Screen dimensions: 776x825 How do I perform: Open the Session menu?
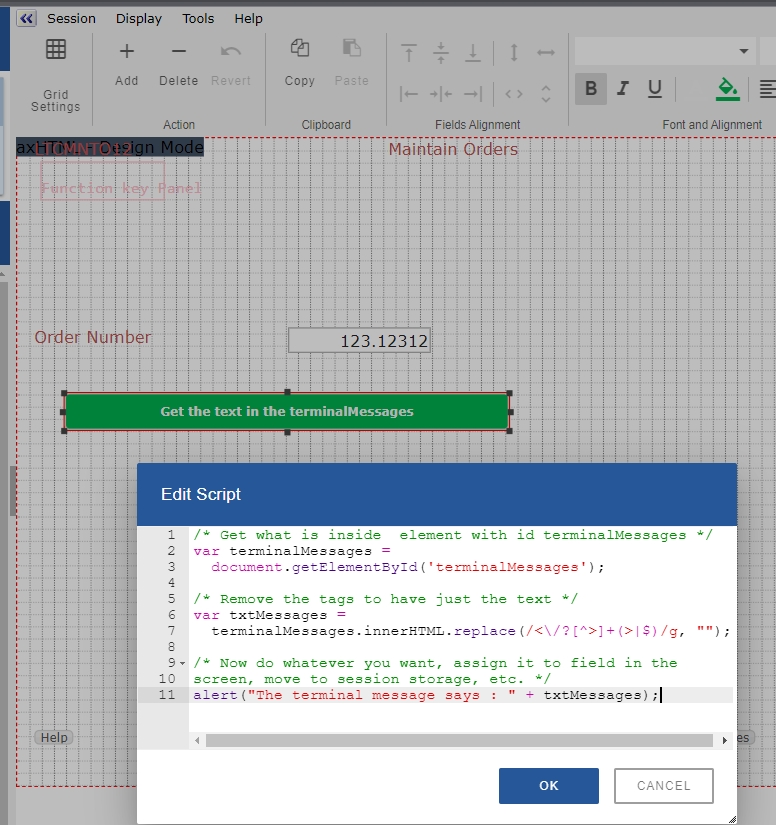pos(71,18)
